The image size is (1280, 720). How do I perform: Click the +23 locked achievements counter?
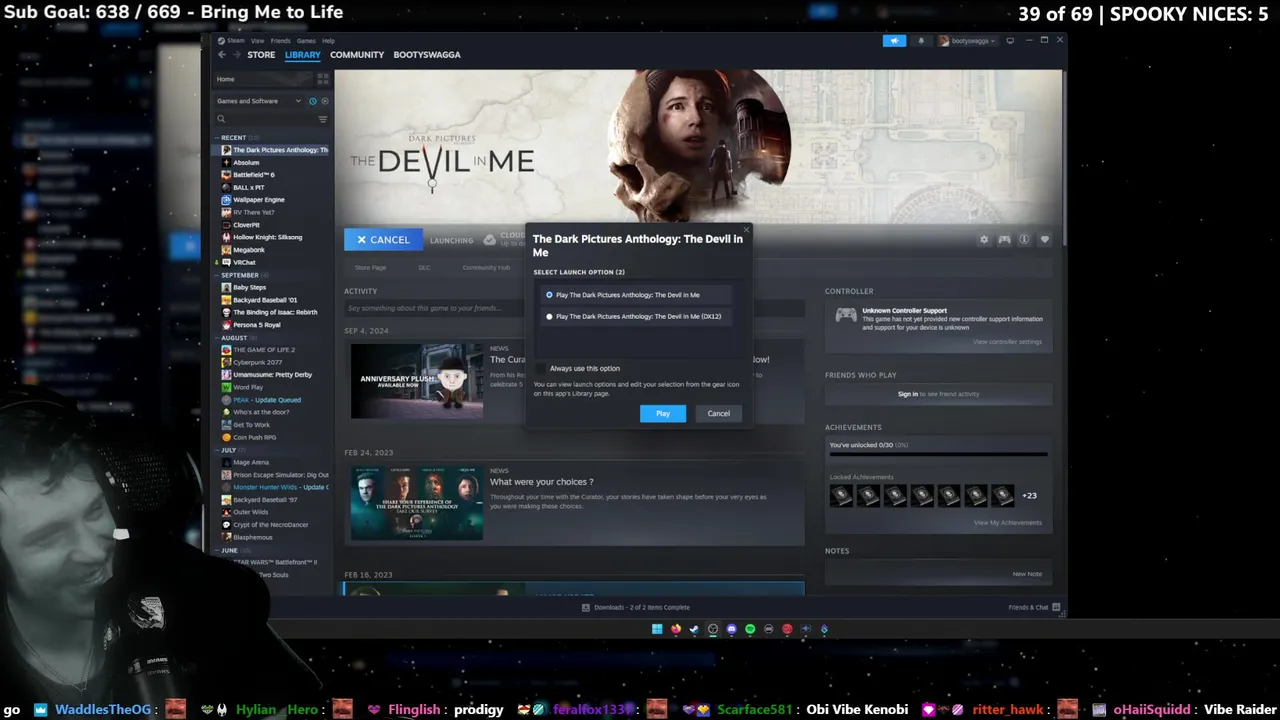1029,495
